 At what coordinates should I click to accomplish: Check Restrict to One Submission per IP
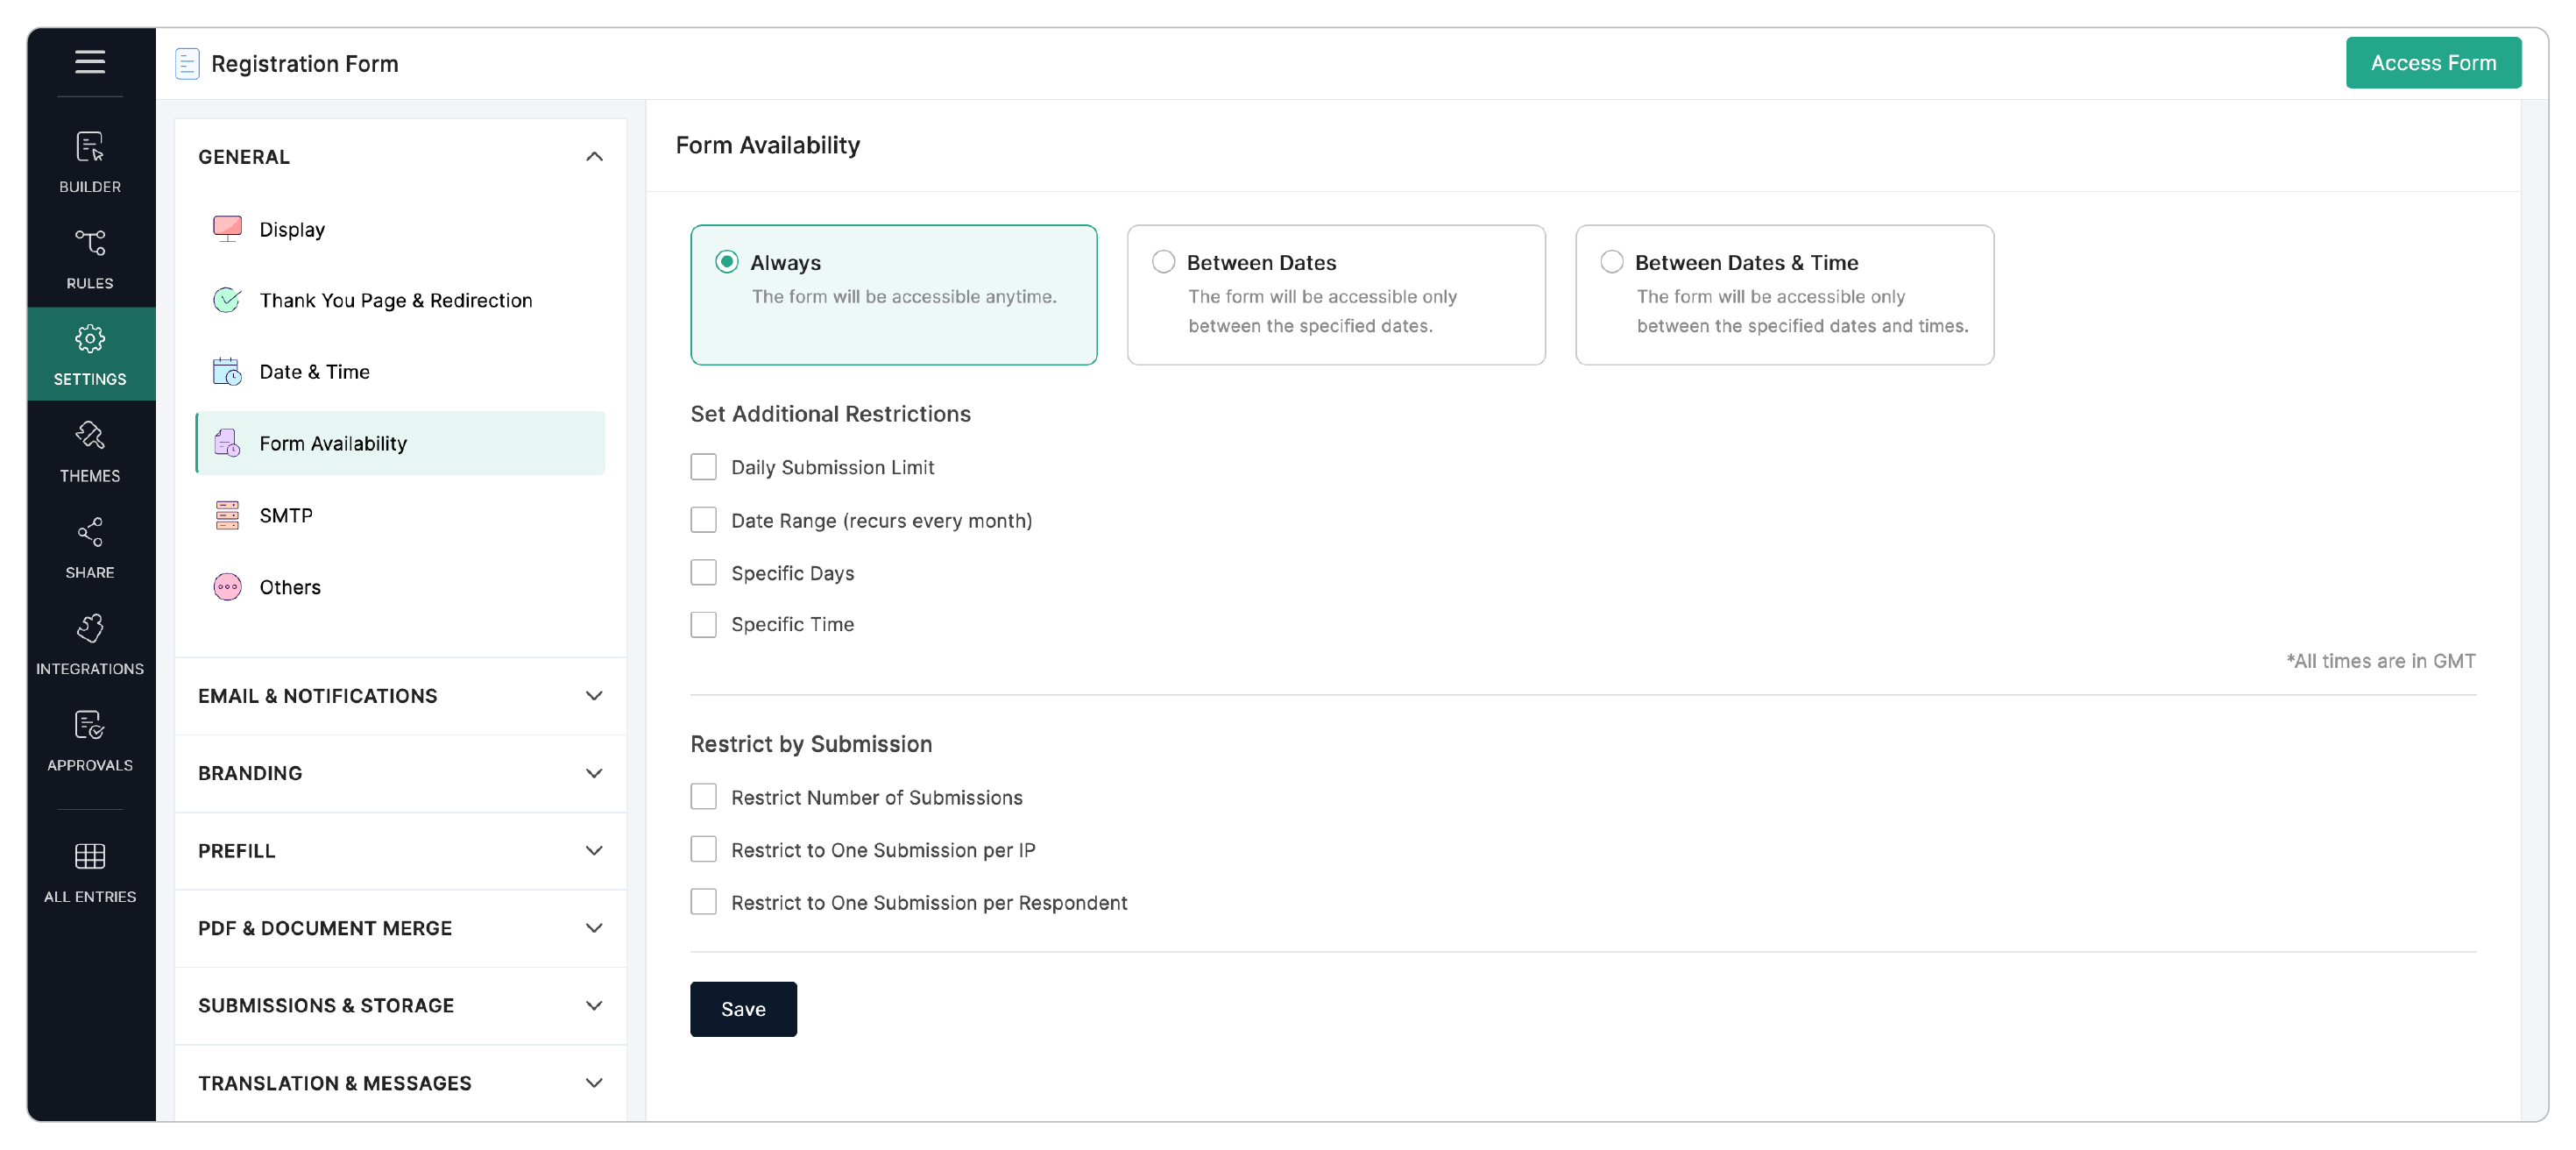[x=704, y=848]
